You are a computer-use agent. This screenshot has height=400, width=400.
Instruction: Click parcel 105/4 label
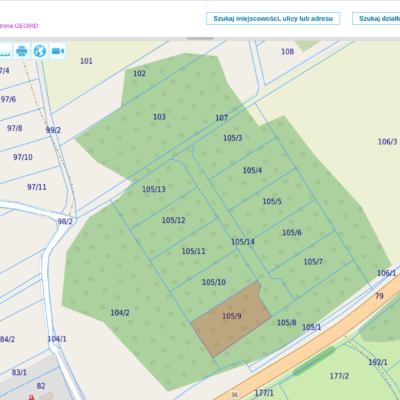tap(252, 170)
